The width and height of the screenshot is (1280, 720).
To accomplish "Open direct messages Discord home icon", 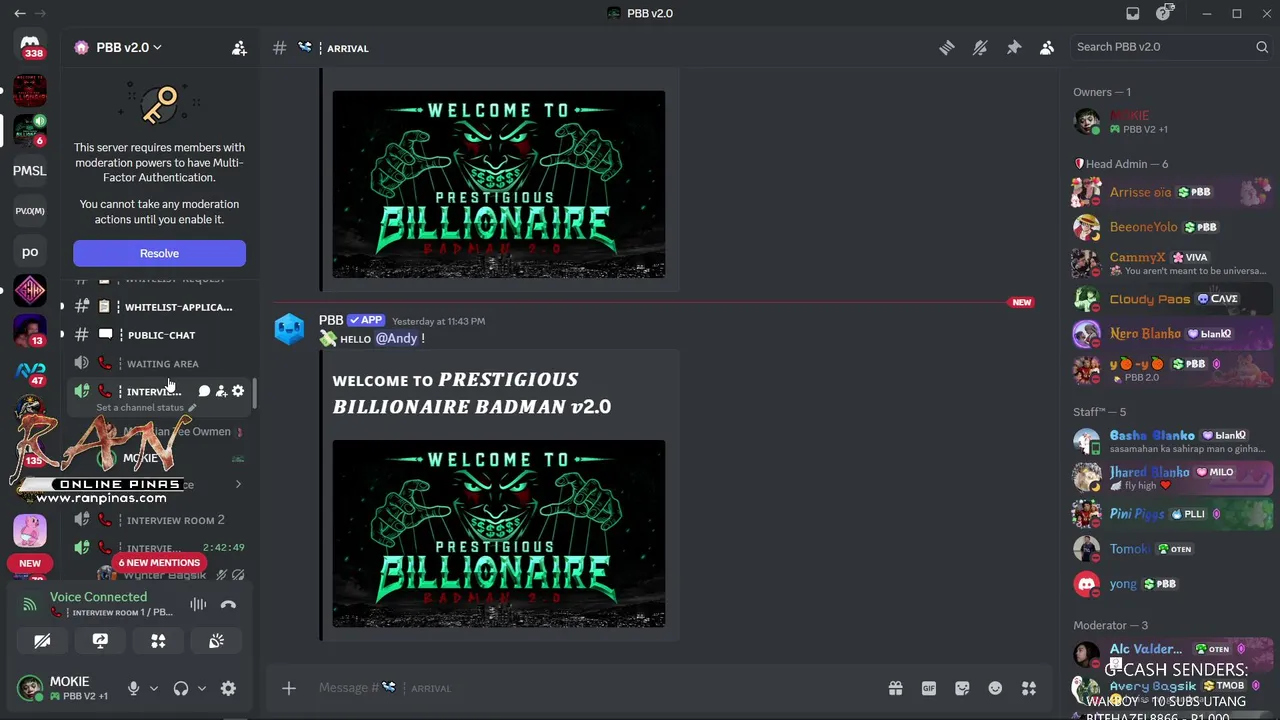I will 30,47.
